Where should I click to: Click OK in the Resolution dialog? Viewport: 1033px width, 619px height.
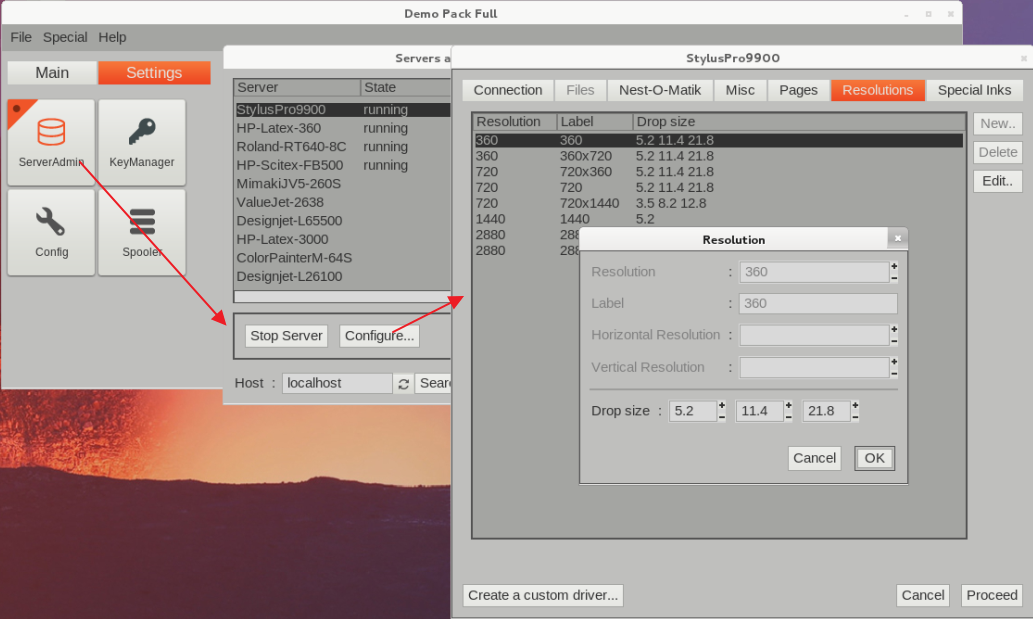coord(874,458)
